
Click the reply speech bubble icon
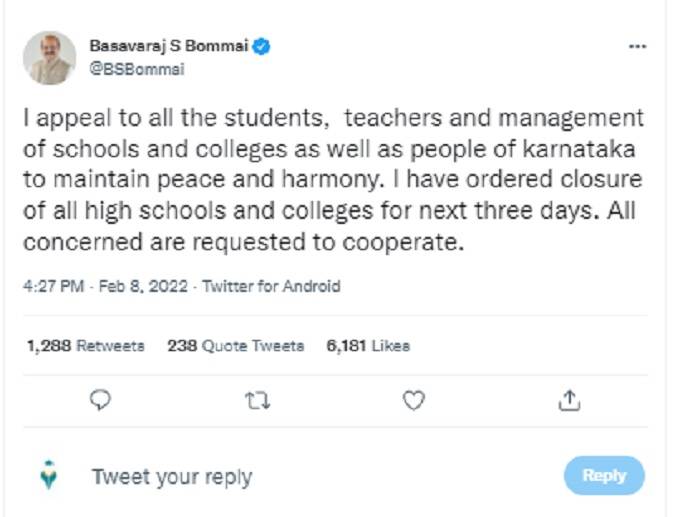tap(100, 400)
